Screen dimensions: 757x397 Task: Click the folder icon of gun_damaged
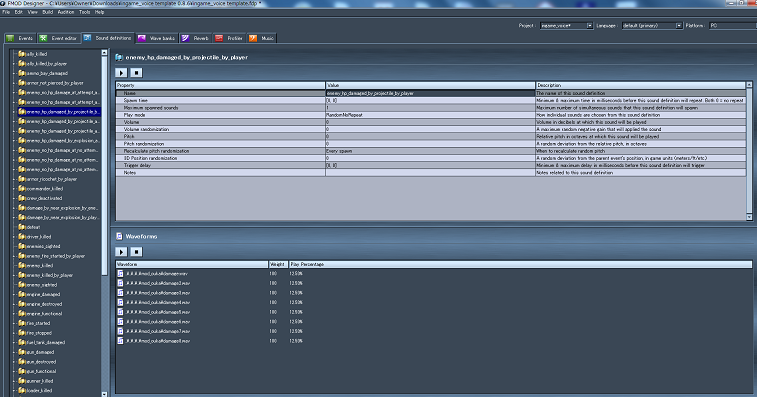[x=21, y=352]
